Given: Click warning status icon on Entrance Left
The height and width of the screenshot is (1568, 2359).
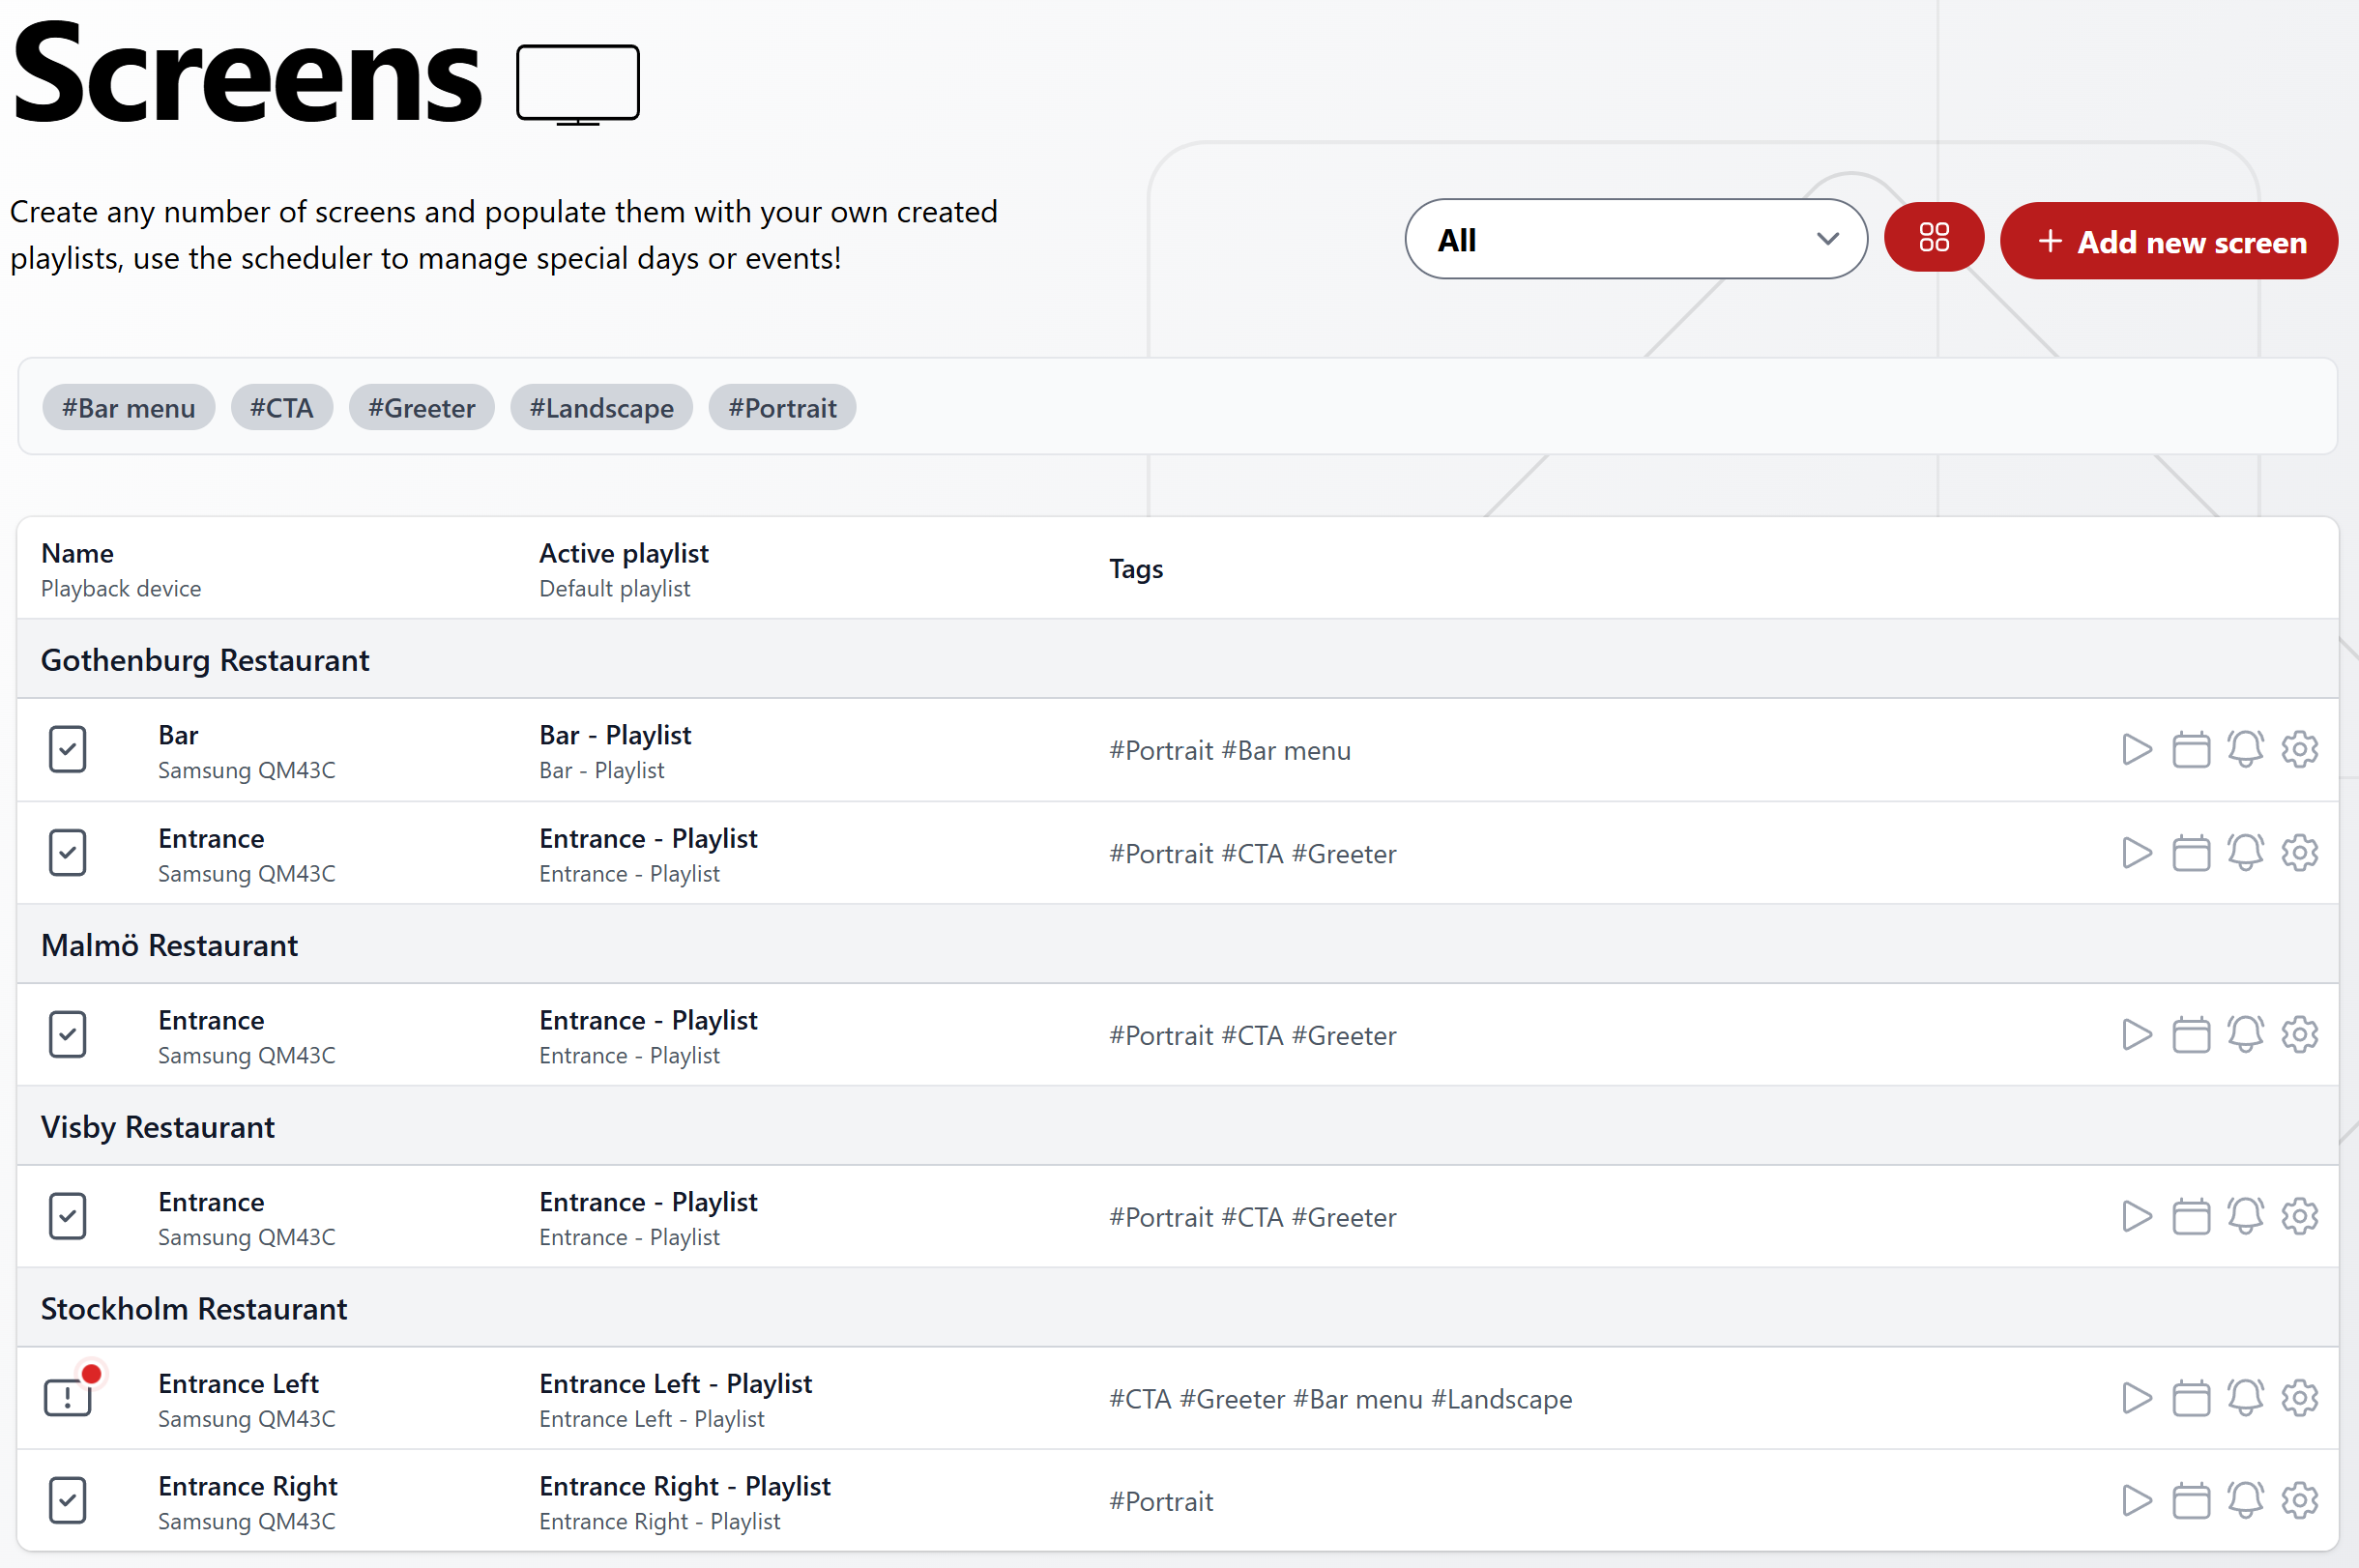Looking at the screenshot, I should tap(67, 1397).
